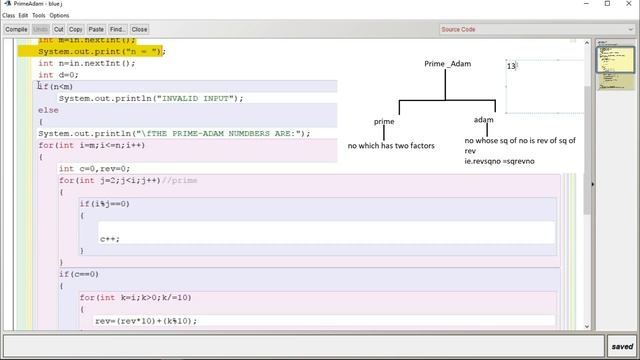Click the '//prime' comment
640x360 pixels.
point(180,180)
